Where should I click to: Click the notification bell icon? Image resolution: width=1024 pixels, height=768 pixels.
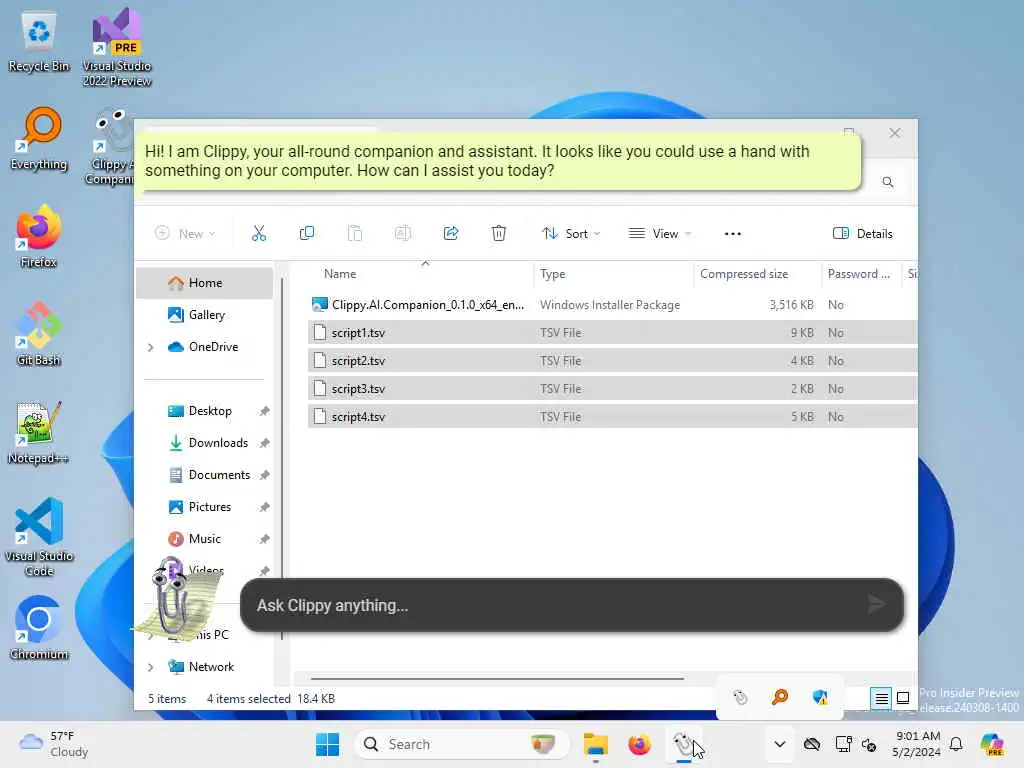tap(956, 744)
